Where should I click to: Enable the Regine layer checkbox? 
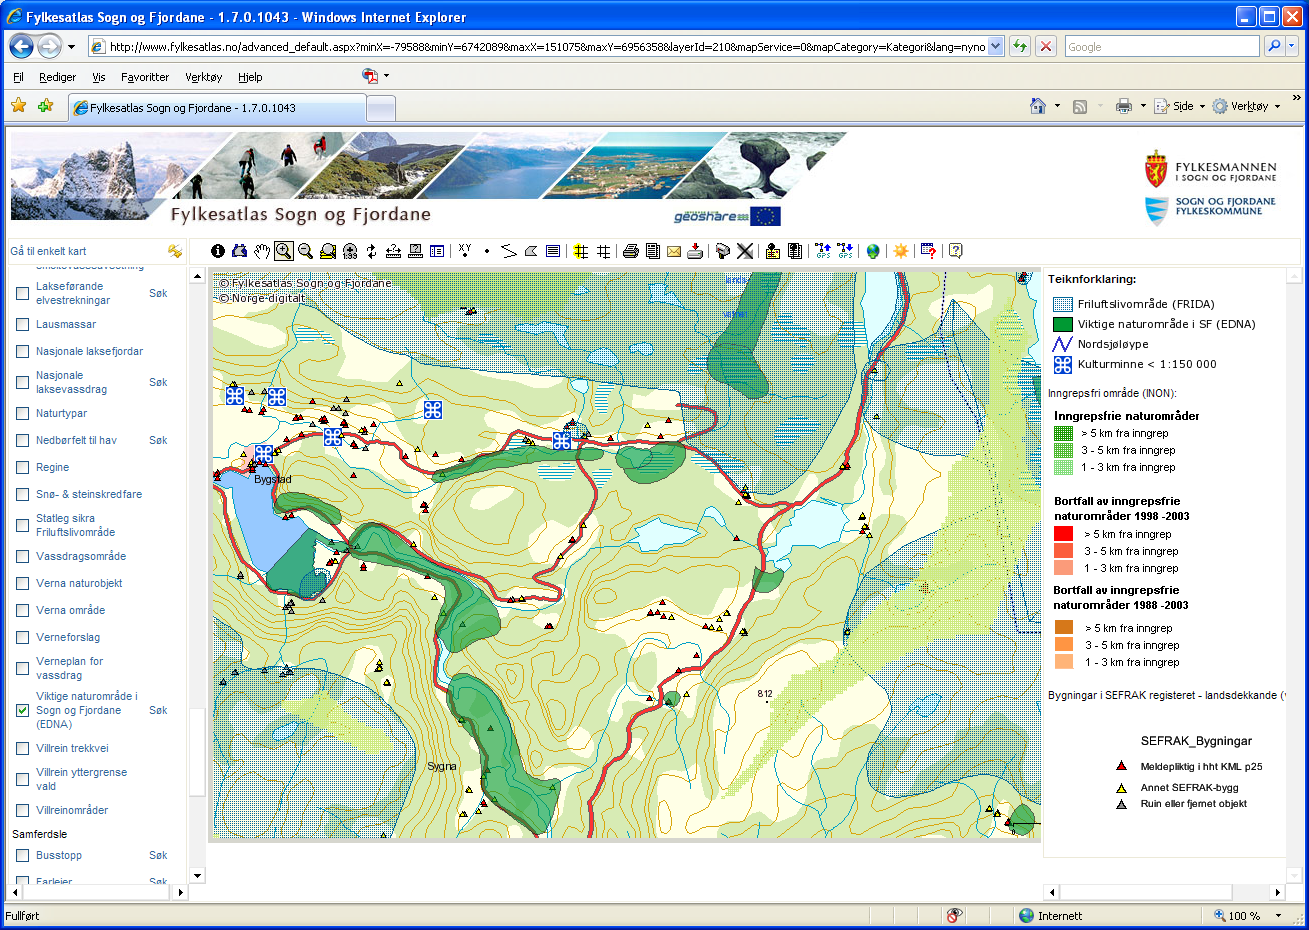(x=22, y=467)
